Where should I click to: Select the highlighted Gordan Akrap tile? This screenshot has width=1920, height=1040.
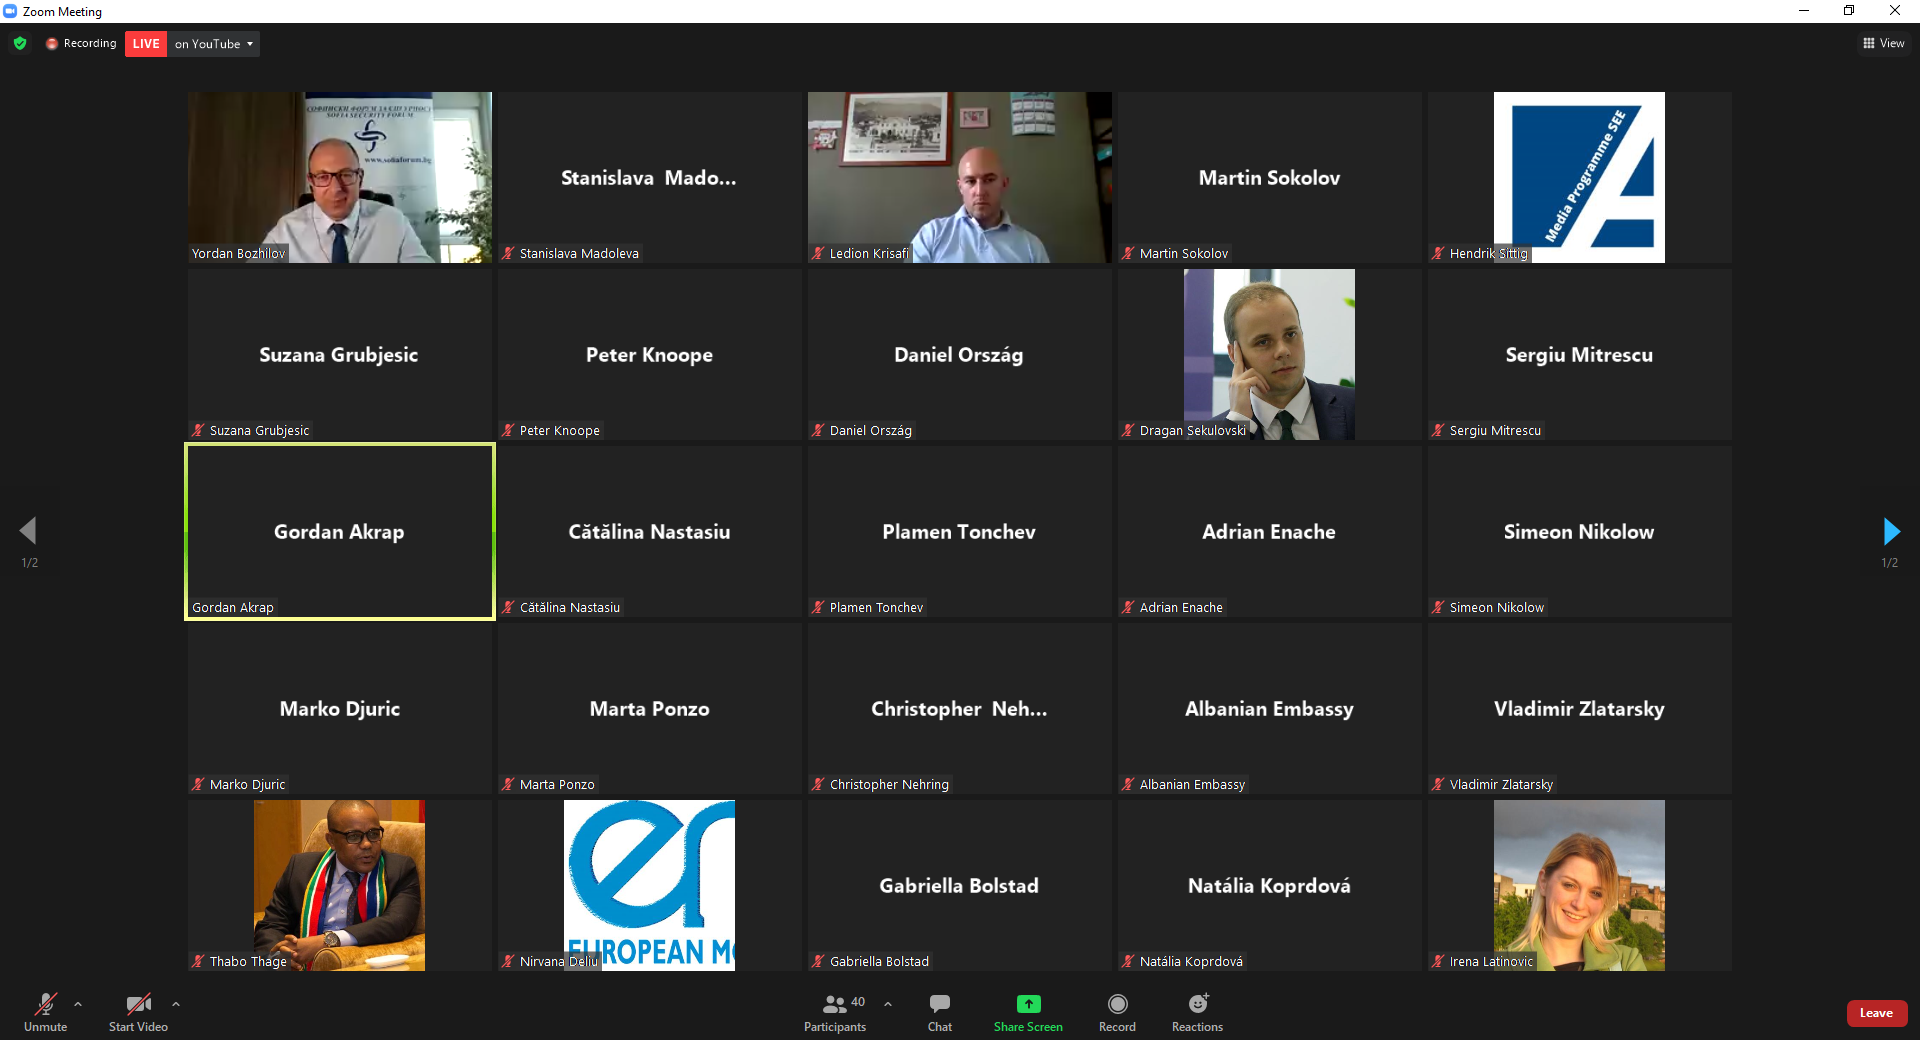click(339, 531)
